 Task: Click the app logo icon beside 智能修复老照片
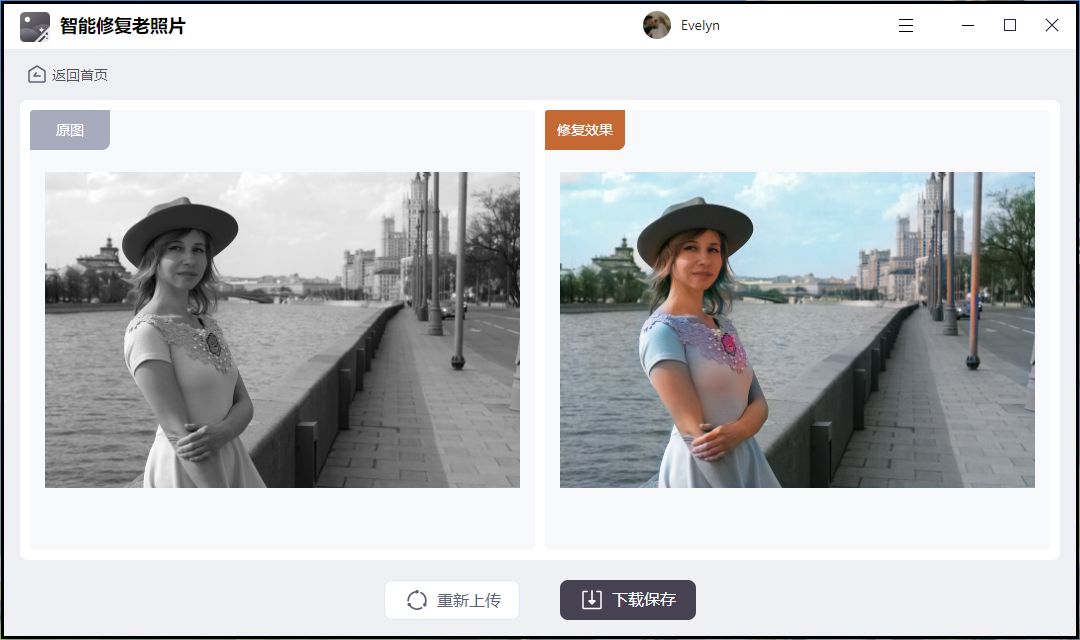pos(35,27)
